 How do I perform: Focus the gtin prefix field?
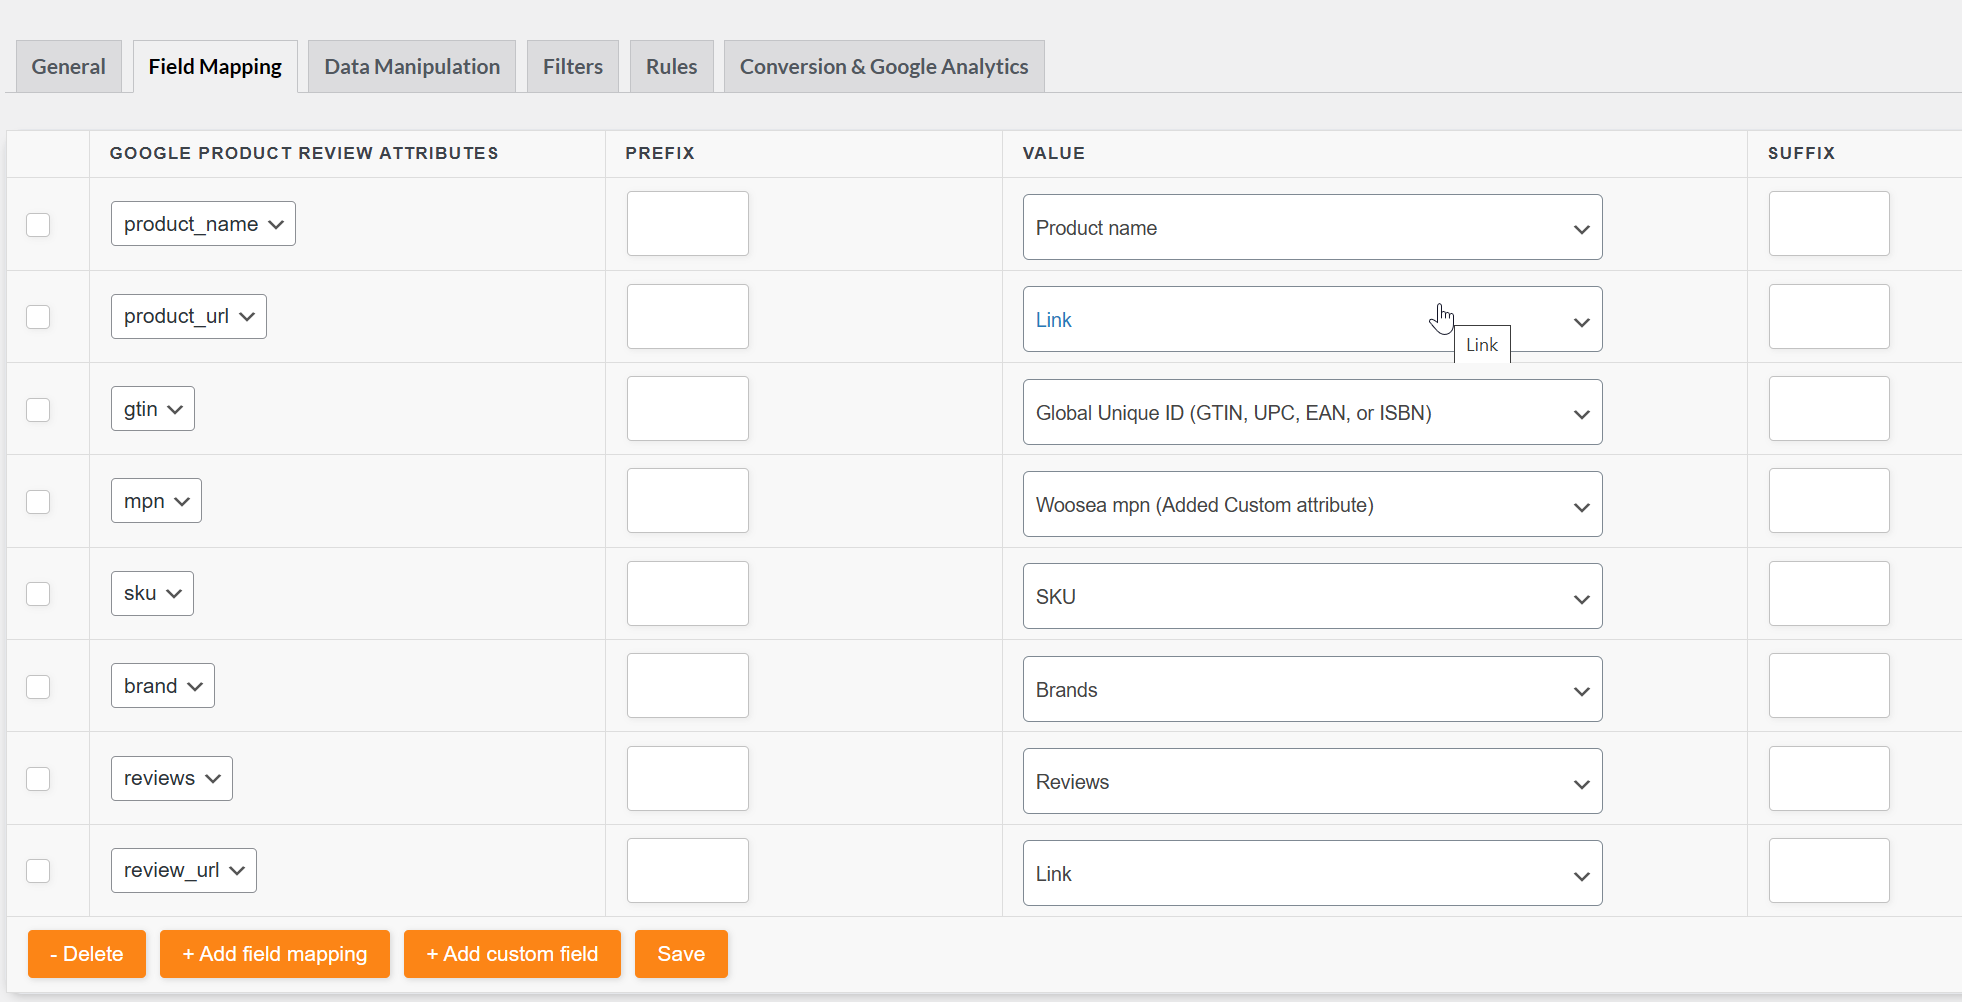point(688,409)
